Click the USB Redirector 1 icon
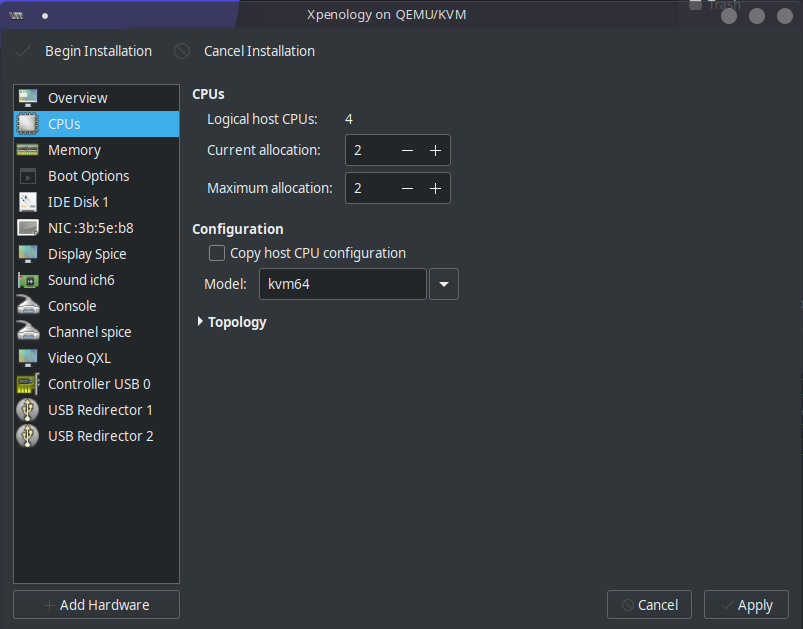This screenshot has height=629, width=803. [28, 410]
